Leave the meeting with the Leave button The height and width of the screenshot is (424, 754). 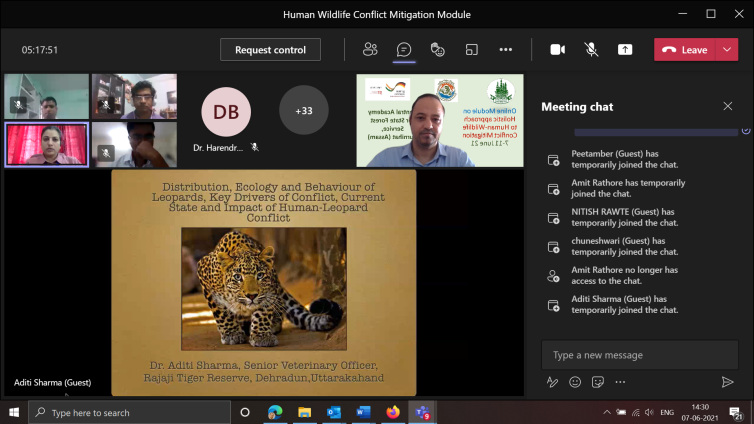click(685, 49)
